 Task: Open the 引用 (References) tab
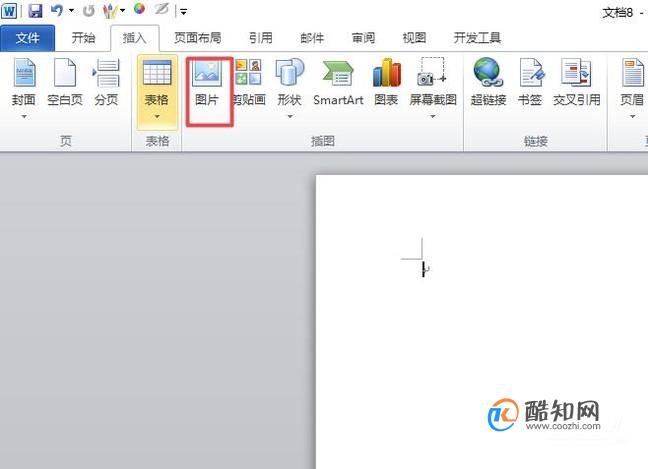[x=261, y=38]
